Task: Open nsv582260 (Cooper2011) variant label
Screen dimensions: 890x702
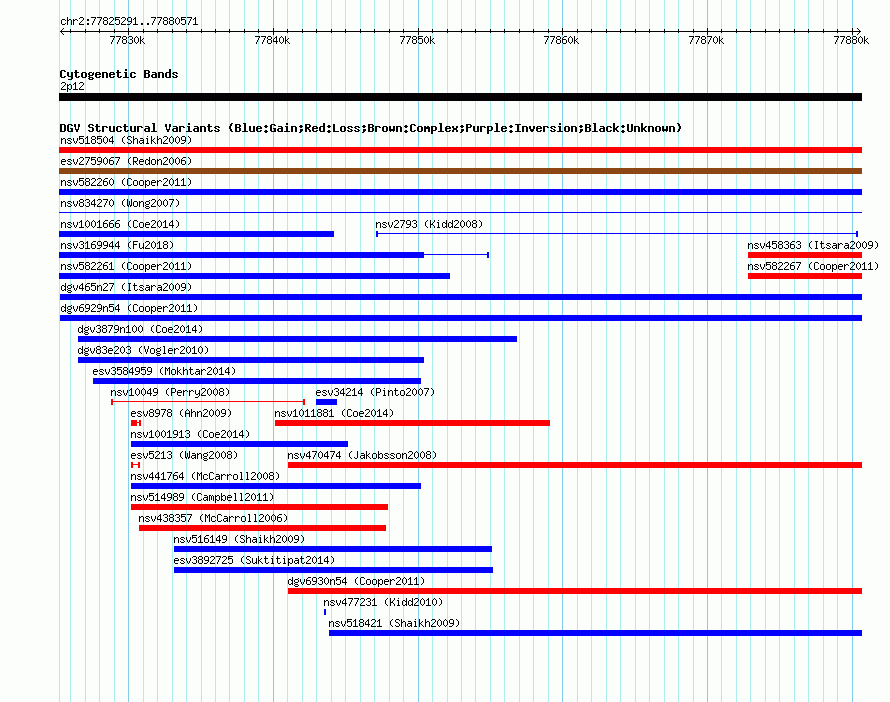Action: [x=126, y=182]
